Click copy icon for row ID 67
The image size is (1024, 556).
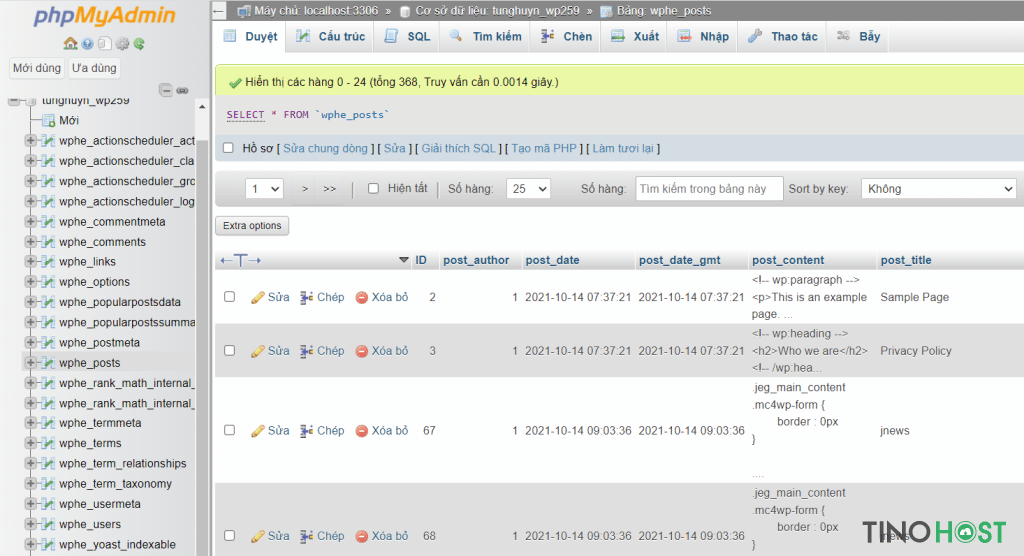306,431
